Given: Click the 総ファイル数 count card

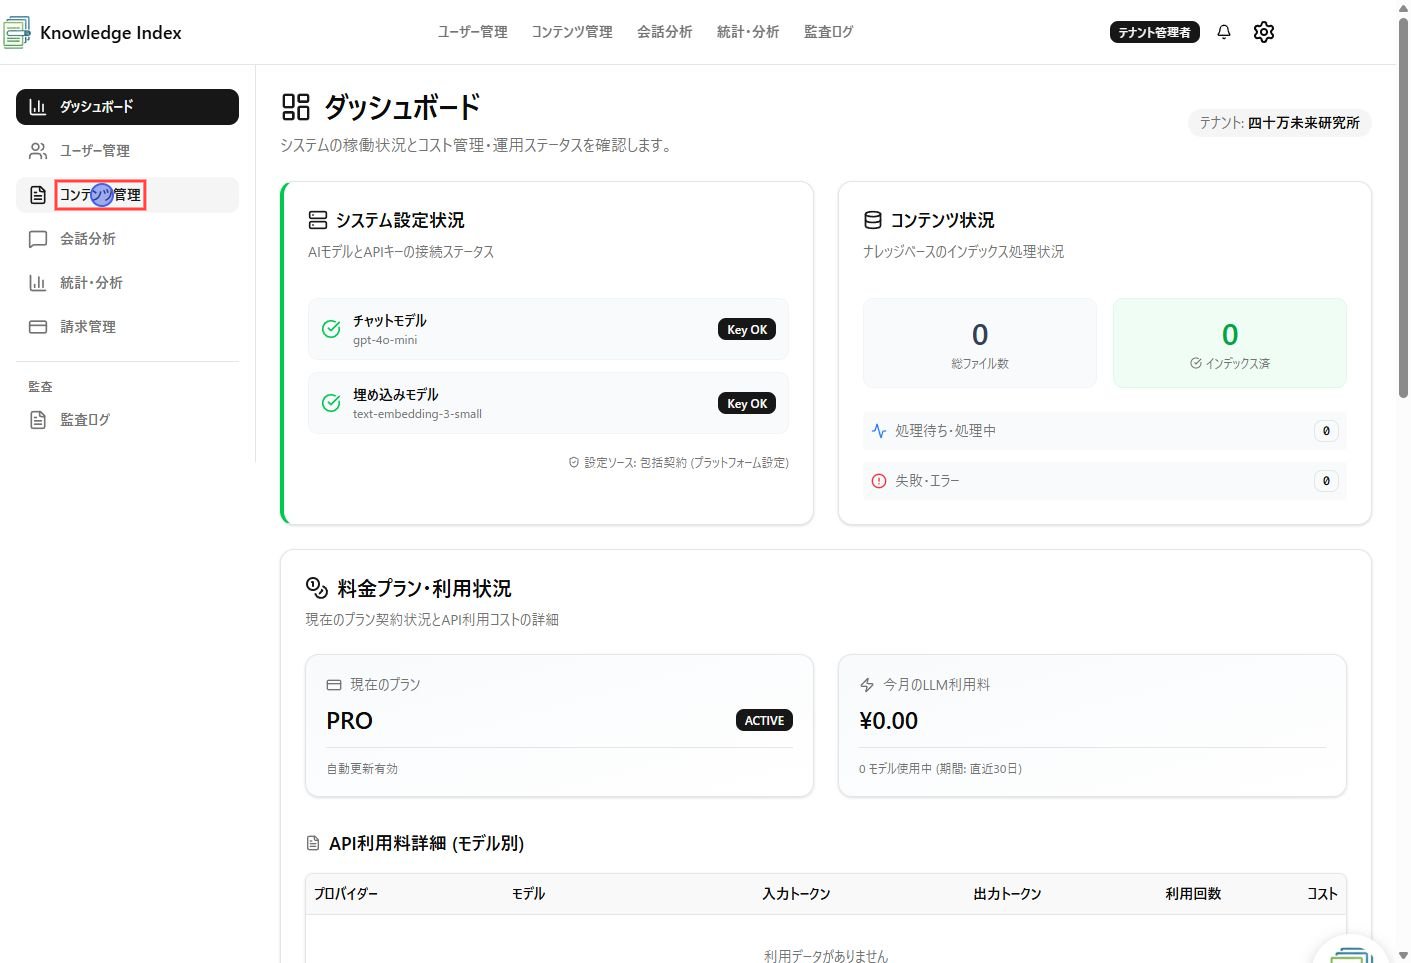Looking at the screenshot, I should 980,343.
